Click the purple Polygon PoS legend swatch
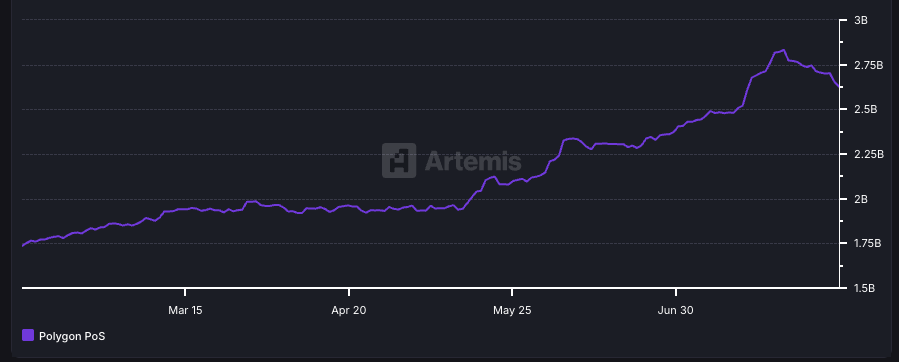This screenshot has width=899, height=362. (x=28, y=336)
